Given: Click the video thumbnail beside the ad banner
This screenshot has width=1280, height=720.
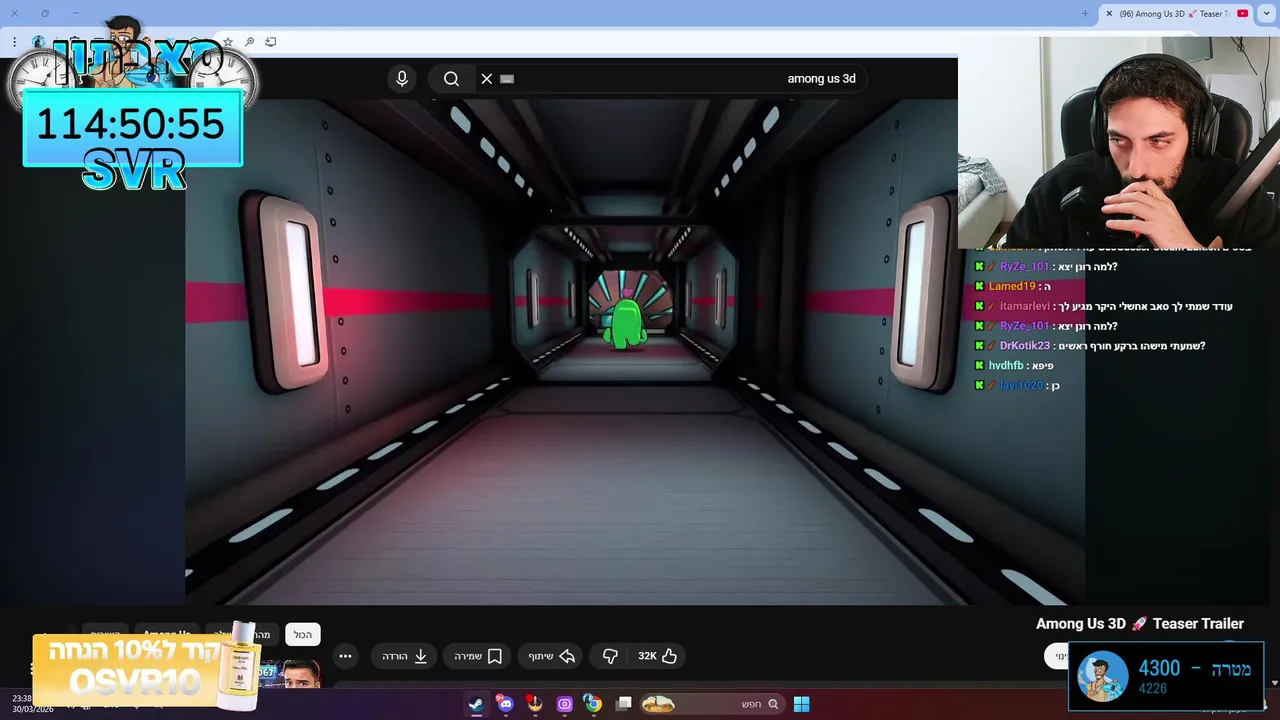Looking at the screenshot, I should [290, 674].
